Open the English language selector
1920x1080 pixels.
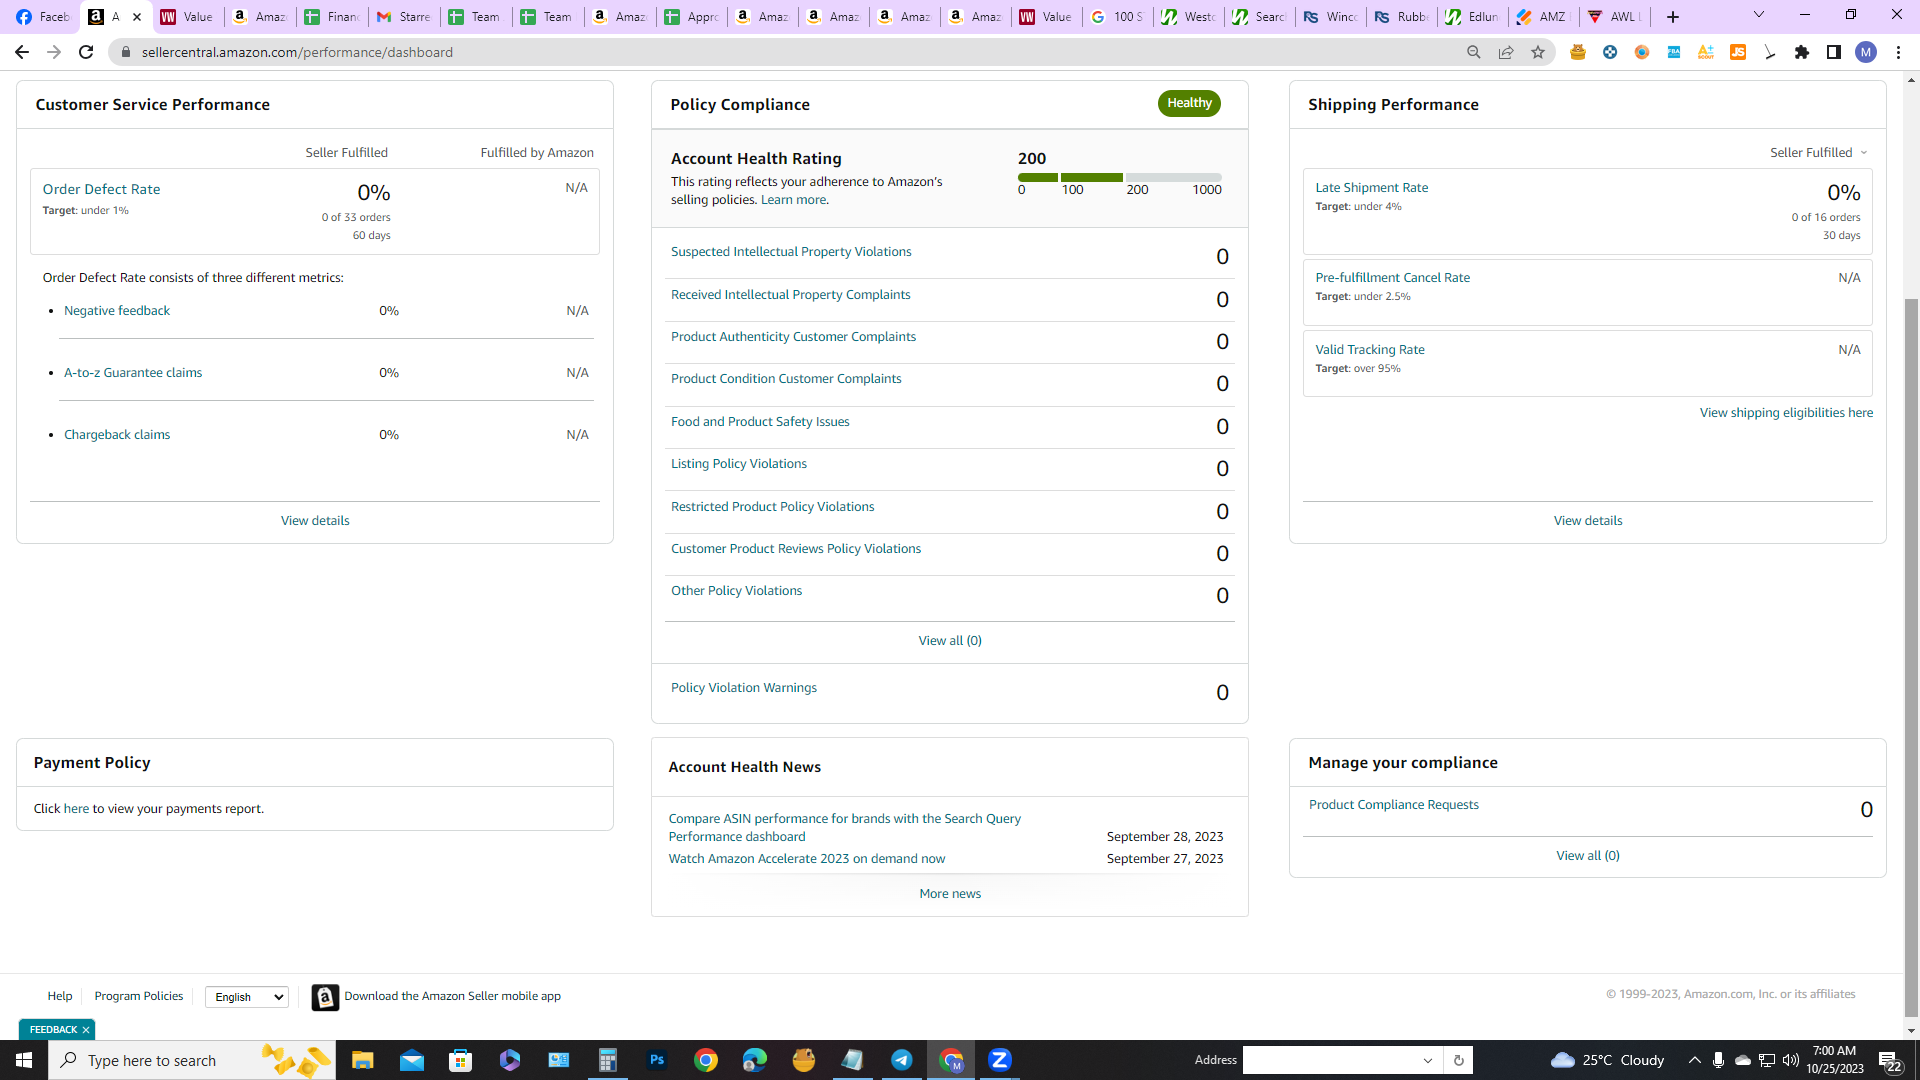[x=247, y=997]
